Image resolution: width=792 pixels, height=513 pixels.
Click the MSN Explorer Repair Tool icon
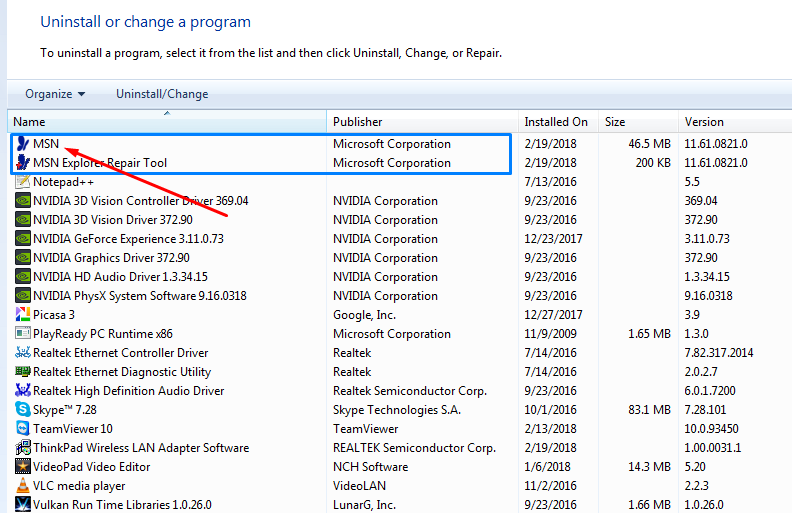point(23,163)
